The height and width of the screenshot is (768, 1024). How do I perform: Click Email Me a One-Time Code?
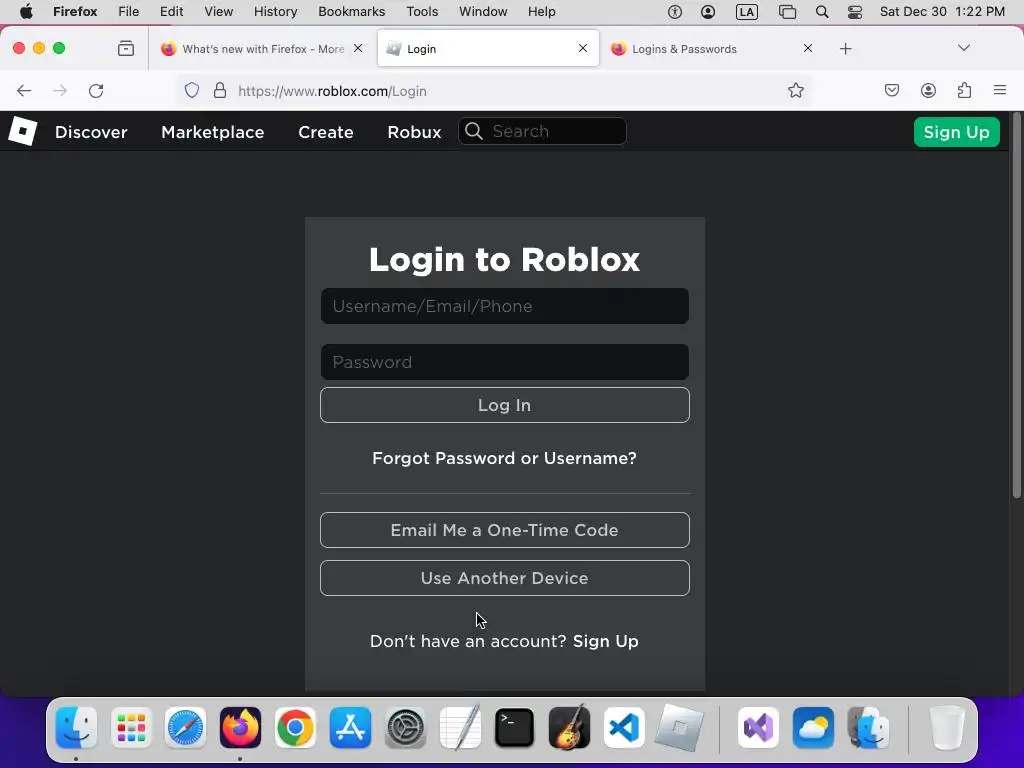tap(505, 530)
